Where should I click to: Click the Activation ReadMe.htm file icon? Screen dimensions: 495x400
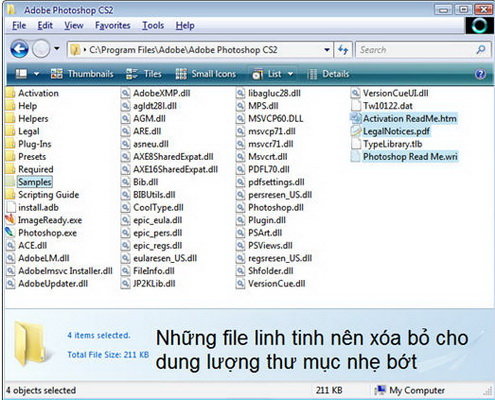(x=356, y=118)
